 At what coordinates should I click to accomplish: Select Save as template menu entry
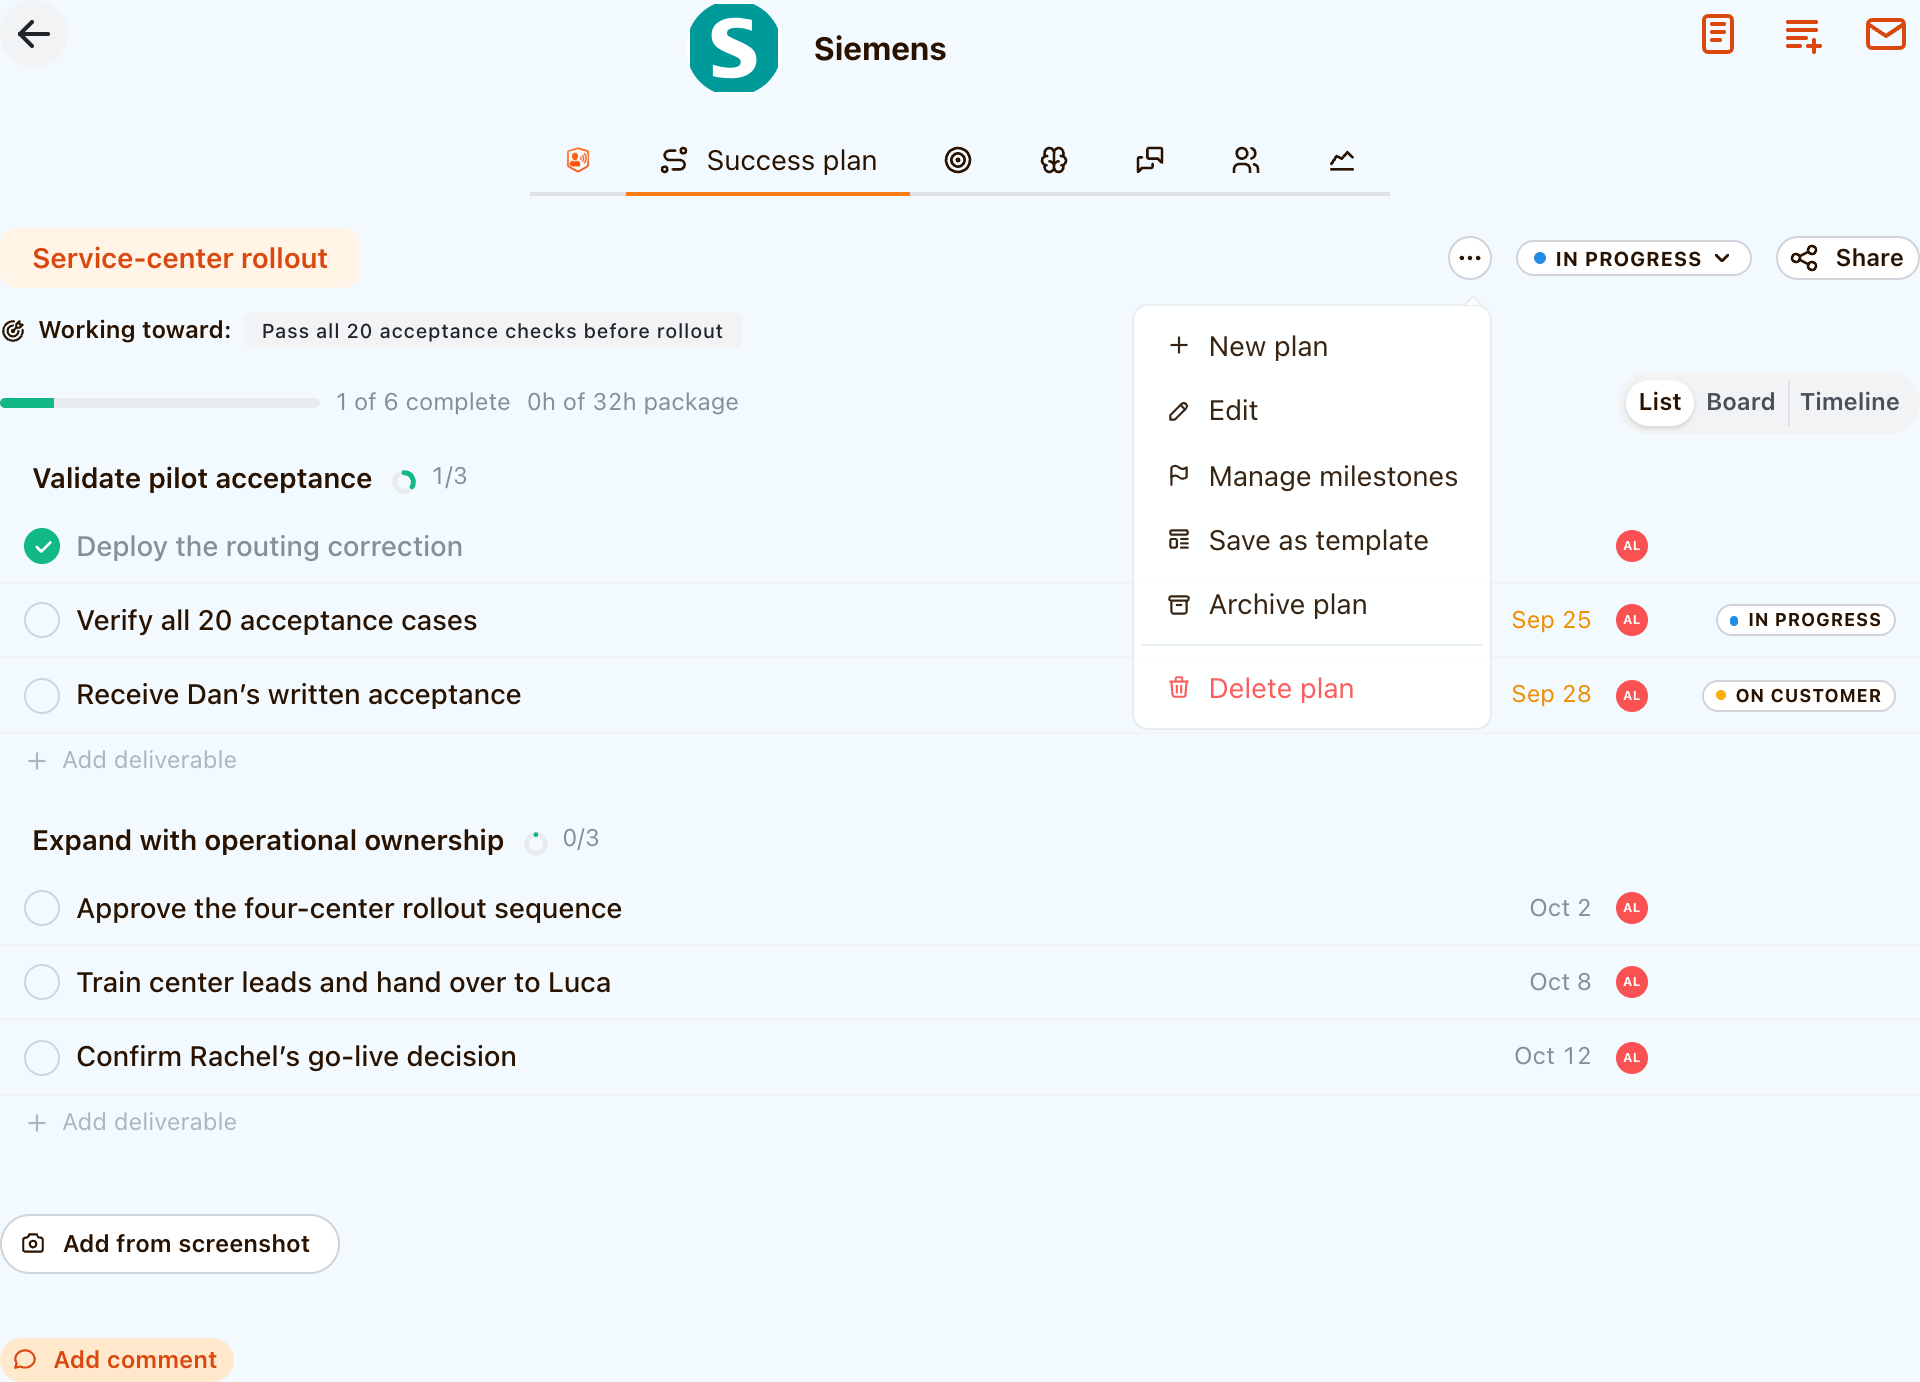pyautogui.click(x=1312, y=540)
